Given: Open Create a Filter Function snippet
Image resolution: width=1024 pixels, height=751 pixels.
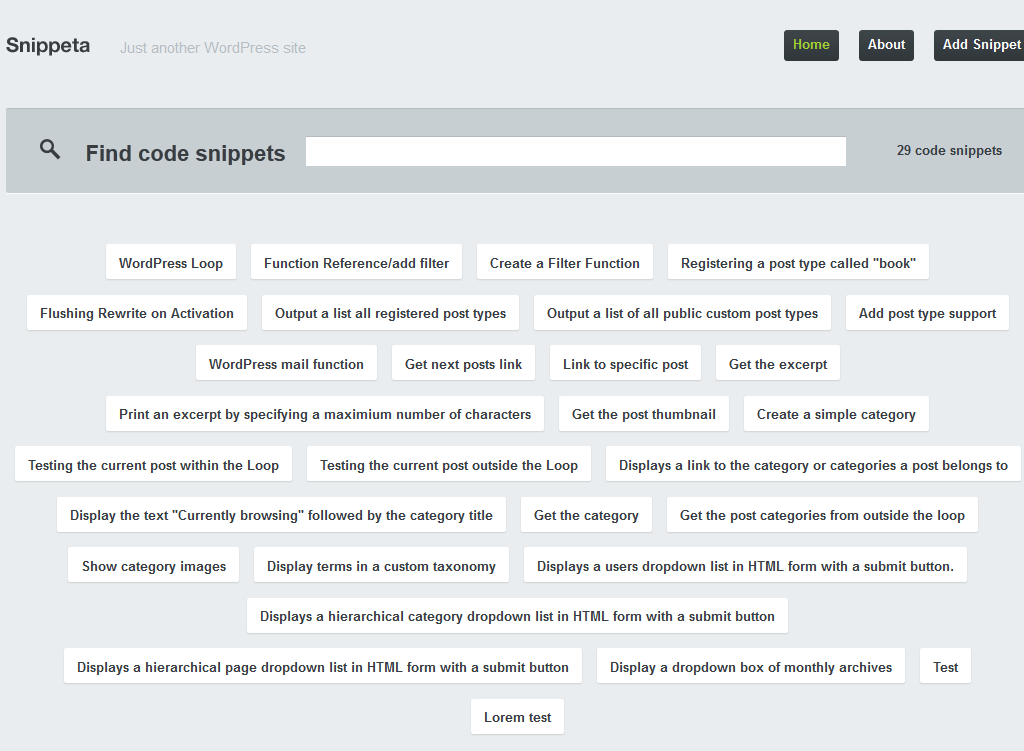Looking at the screenshot, I should coord(564,263).
